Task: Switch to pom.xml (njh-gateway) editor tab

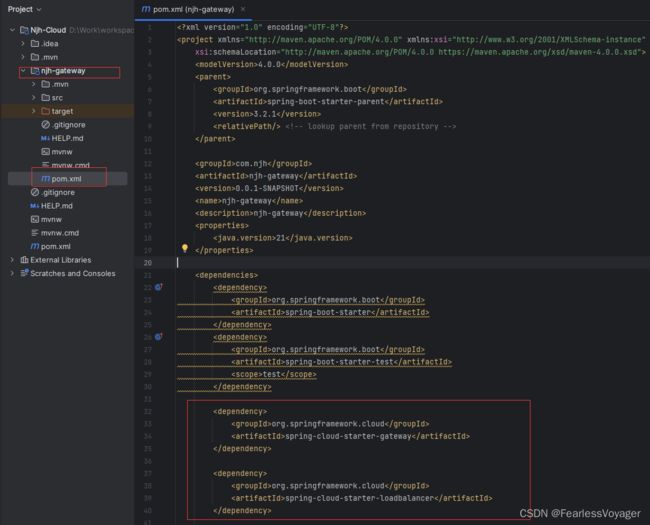Action: tap(193, 9)
